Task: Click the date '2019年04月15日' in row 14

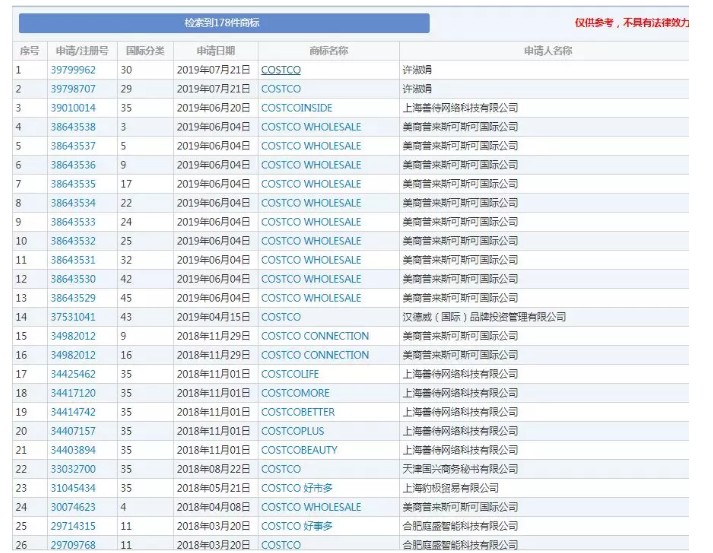Action: click(x=213, y=317)
